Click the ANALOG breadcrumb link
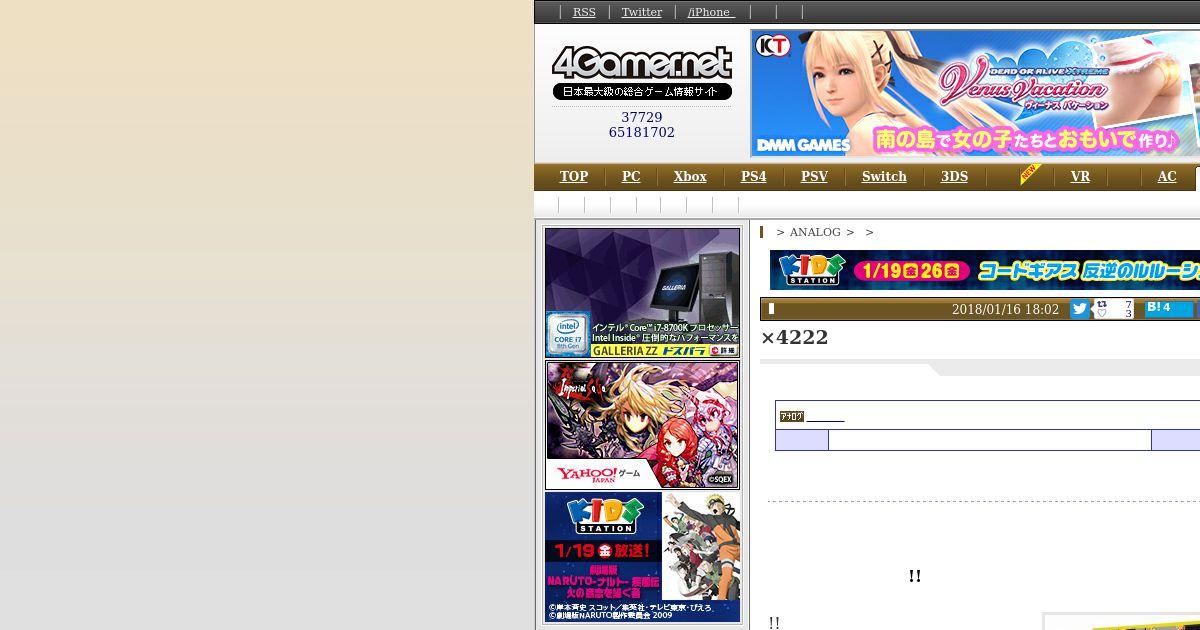This screenshot has height=630, width=1200. coord(815,232)
